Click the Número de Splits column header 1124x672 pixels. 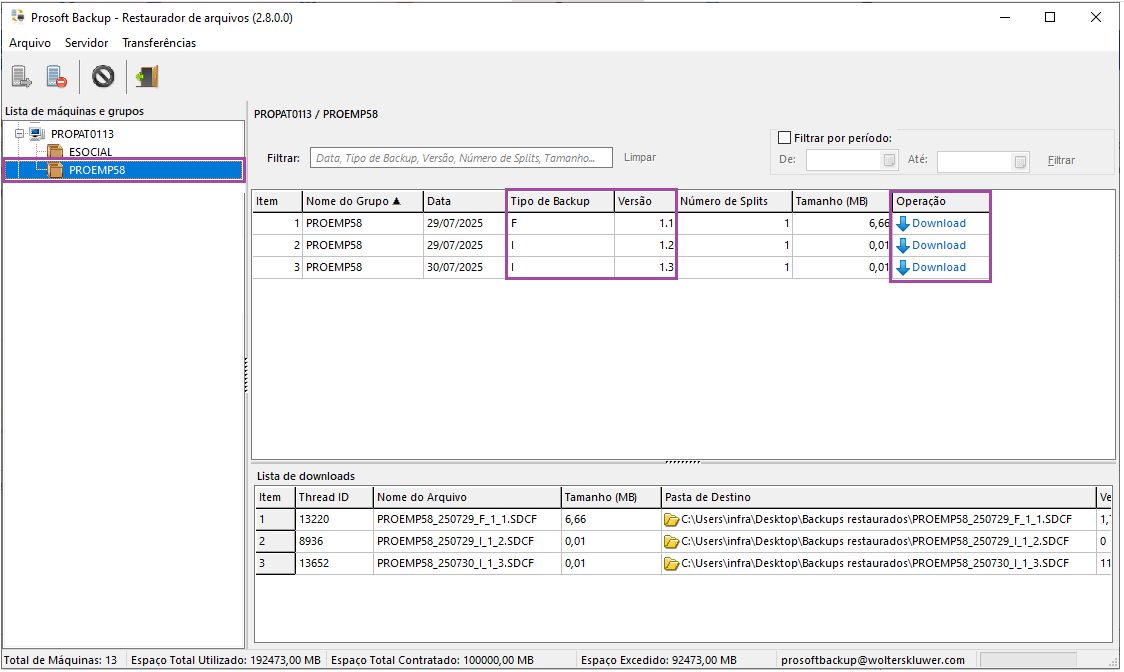point(734,201)
